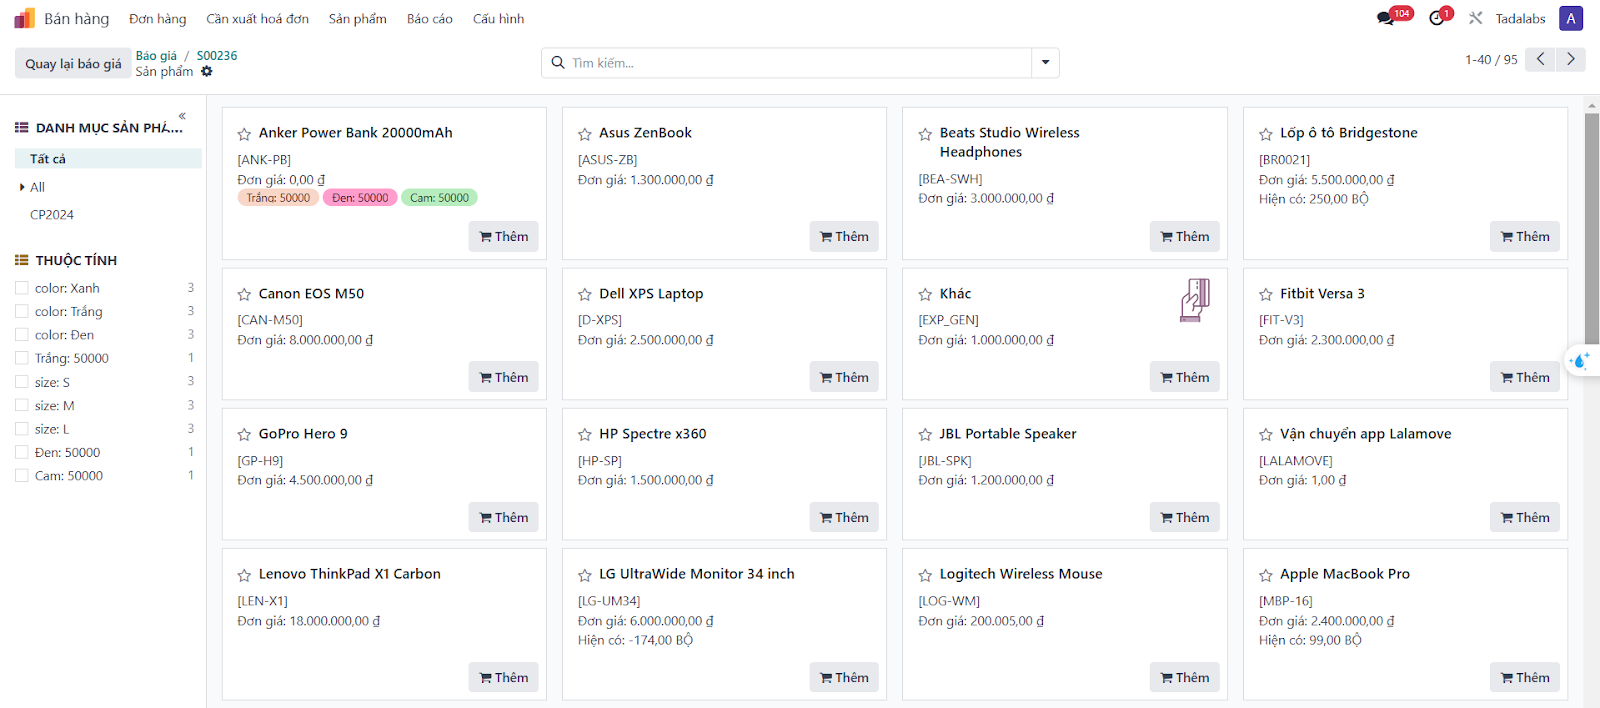Star Beats Studio Wireless Headphones
The height and width of the screenshot is (708, 1600).
925,134
